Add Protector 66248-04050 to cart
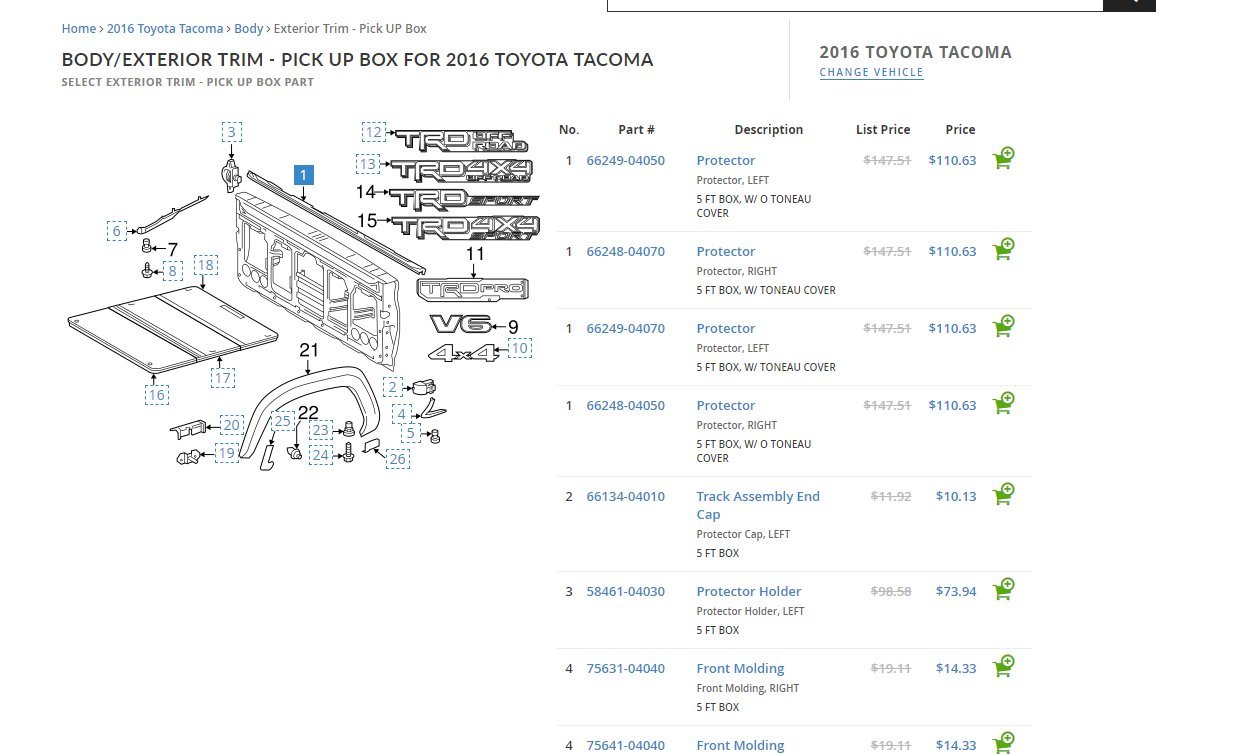 point(1003,404)
